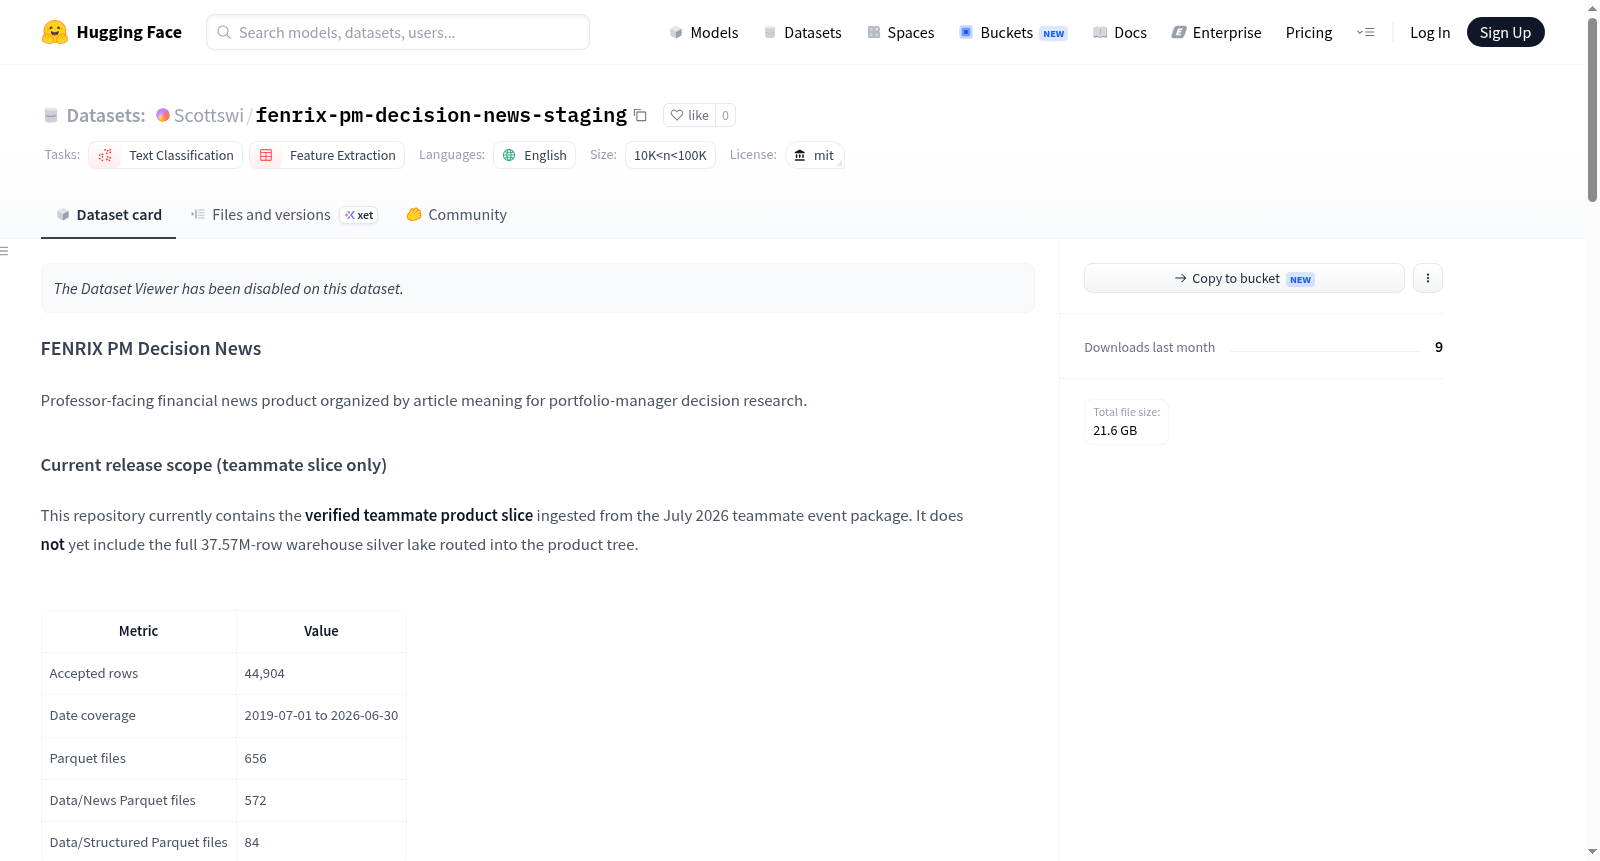Click the Buckets nav icon
Viewport: 1600px width, 861px height.
click(x=966, y=32)
